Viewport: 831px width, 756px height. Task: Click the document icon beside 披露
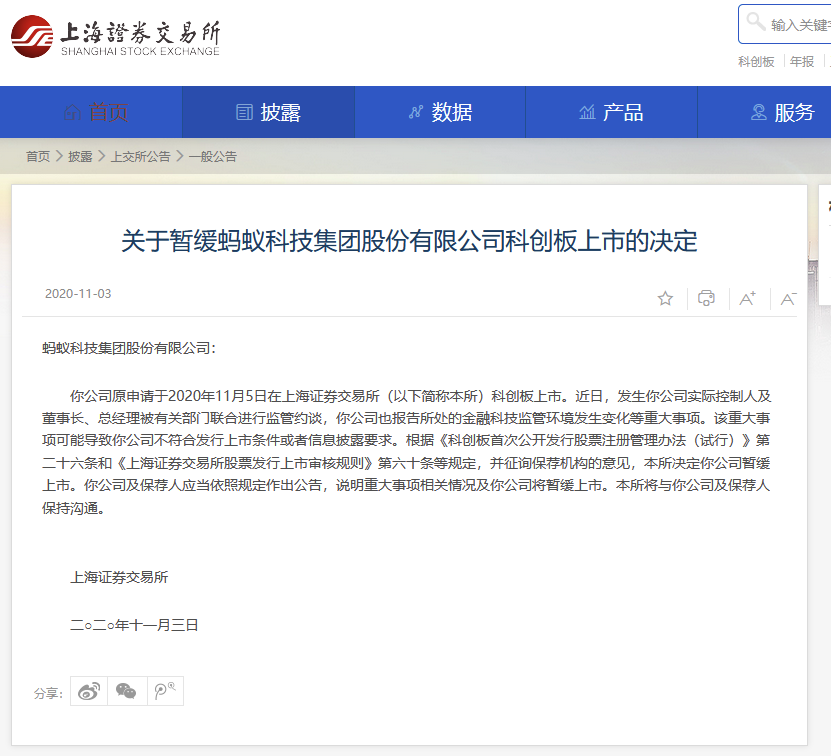[244, 112]
